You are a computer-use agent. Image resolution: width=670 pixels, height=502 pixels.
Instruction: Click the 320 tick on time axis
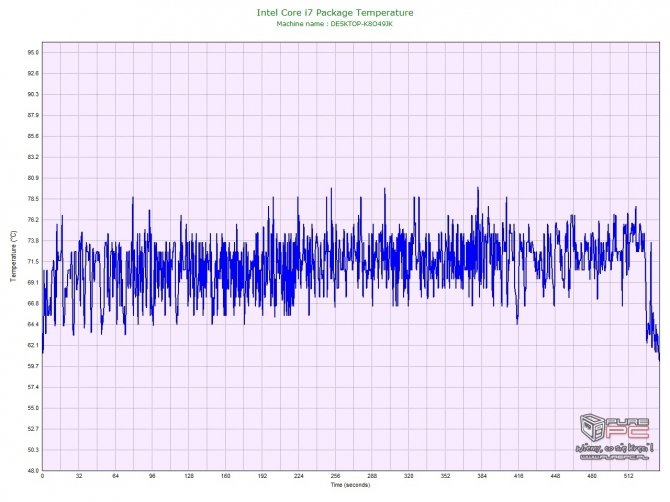[x=409, y=476]
